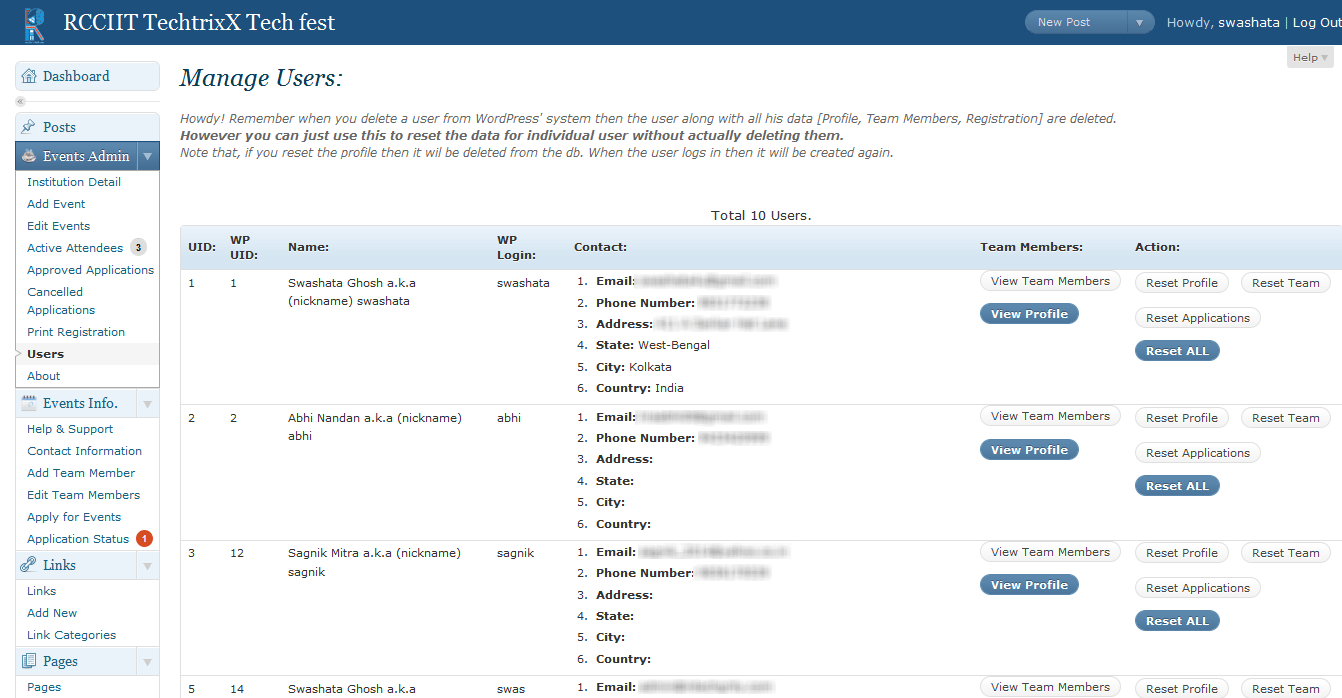Open Edit Events menu item
Screen dimensions: 1342x698
click(58, 226)
